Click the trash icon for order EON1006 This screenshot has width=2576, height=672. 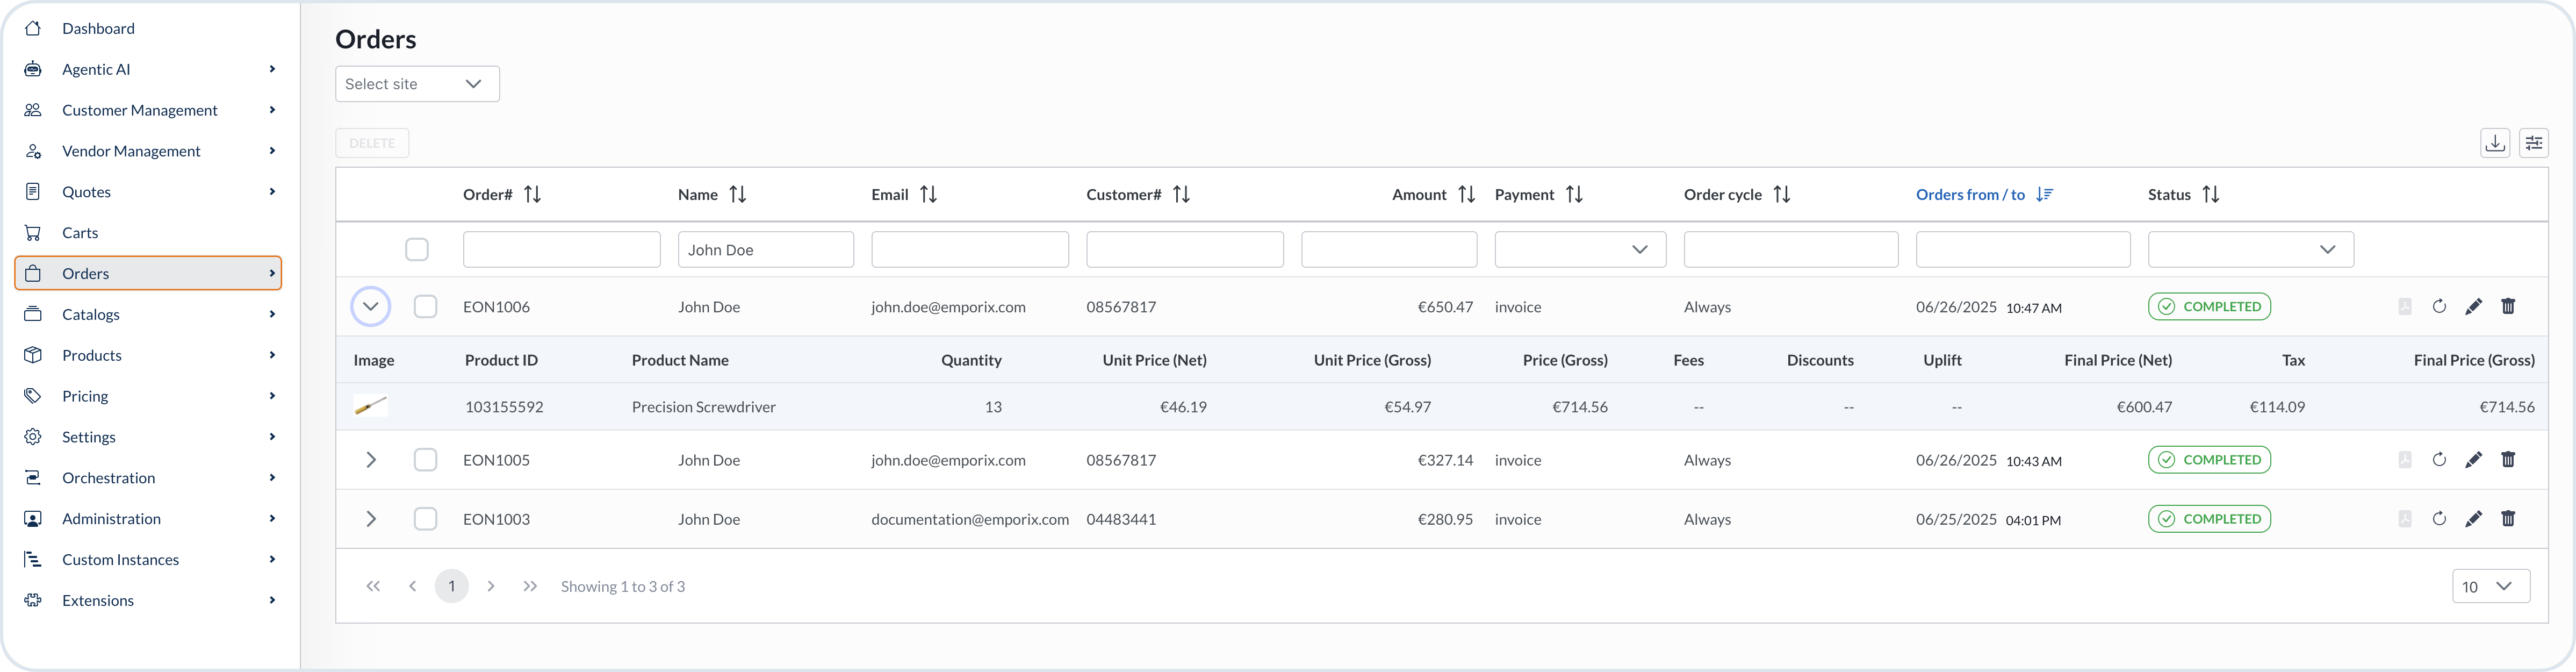[2507, 306]
